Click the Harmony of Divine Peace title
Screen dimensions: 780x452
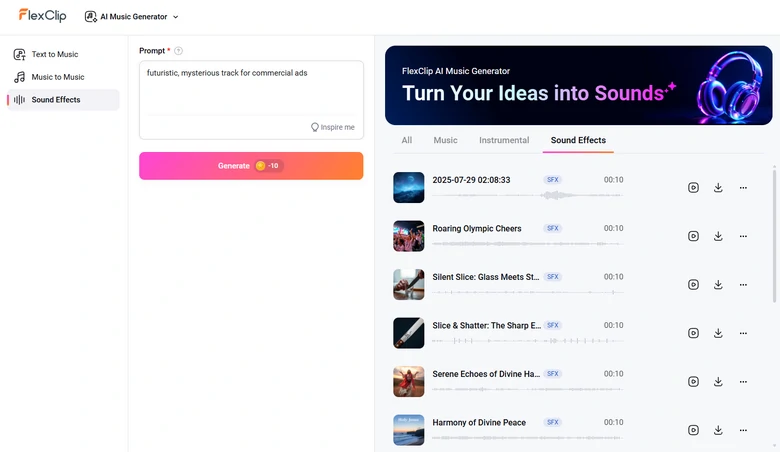(x=479, y=423)
